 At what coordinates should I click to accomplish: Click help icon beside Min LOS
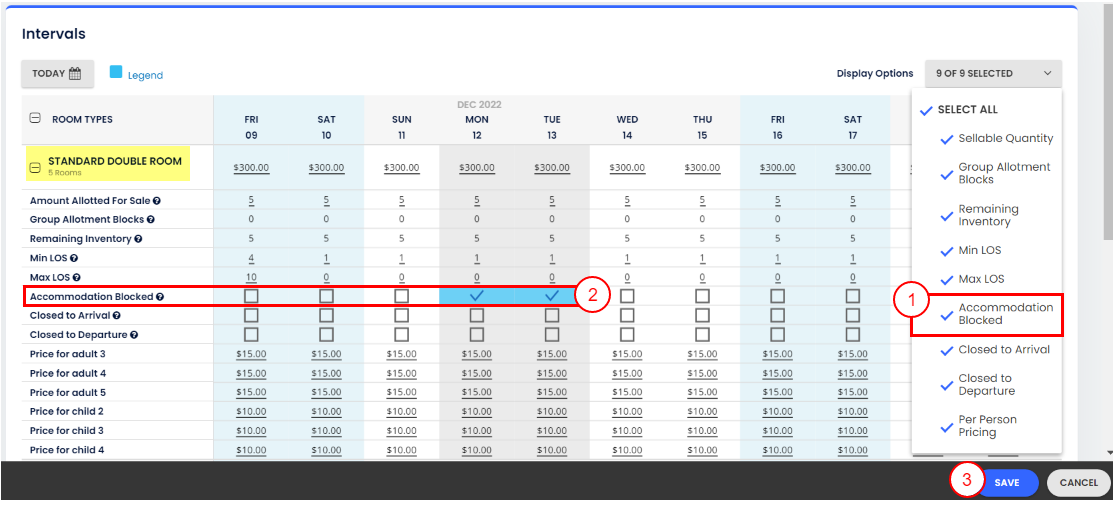(74, 259)
